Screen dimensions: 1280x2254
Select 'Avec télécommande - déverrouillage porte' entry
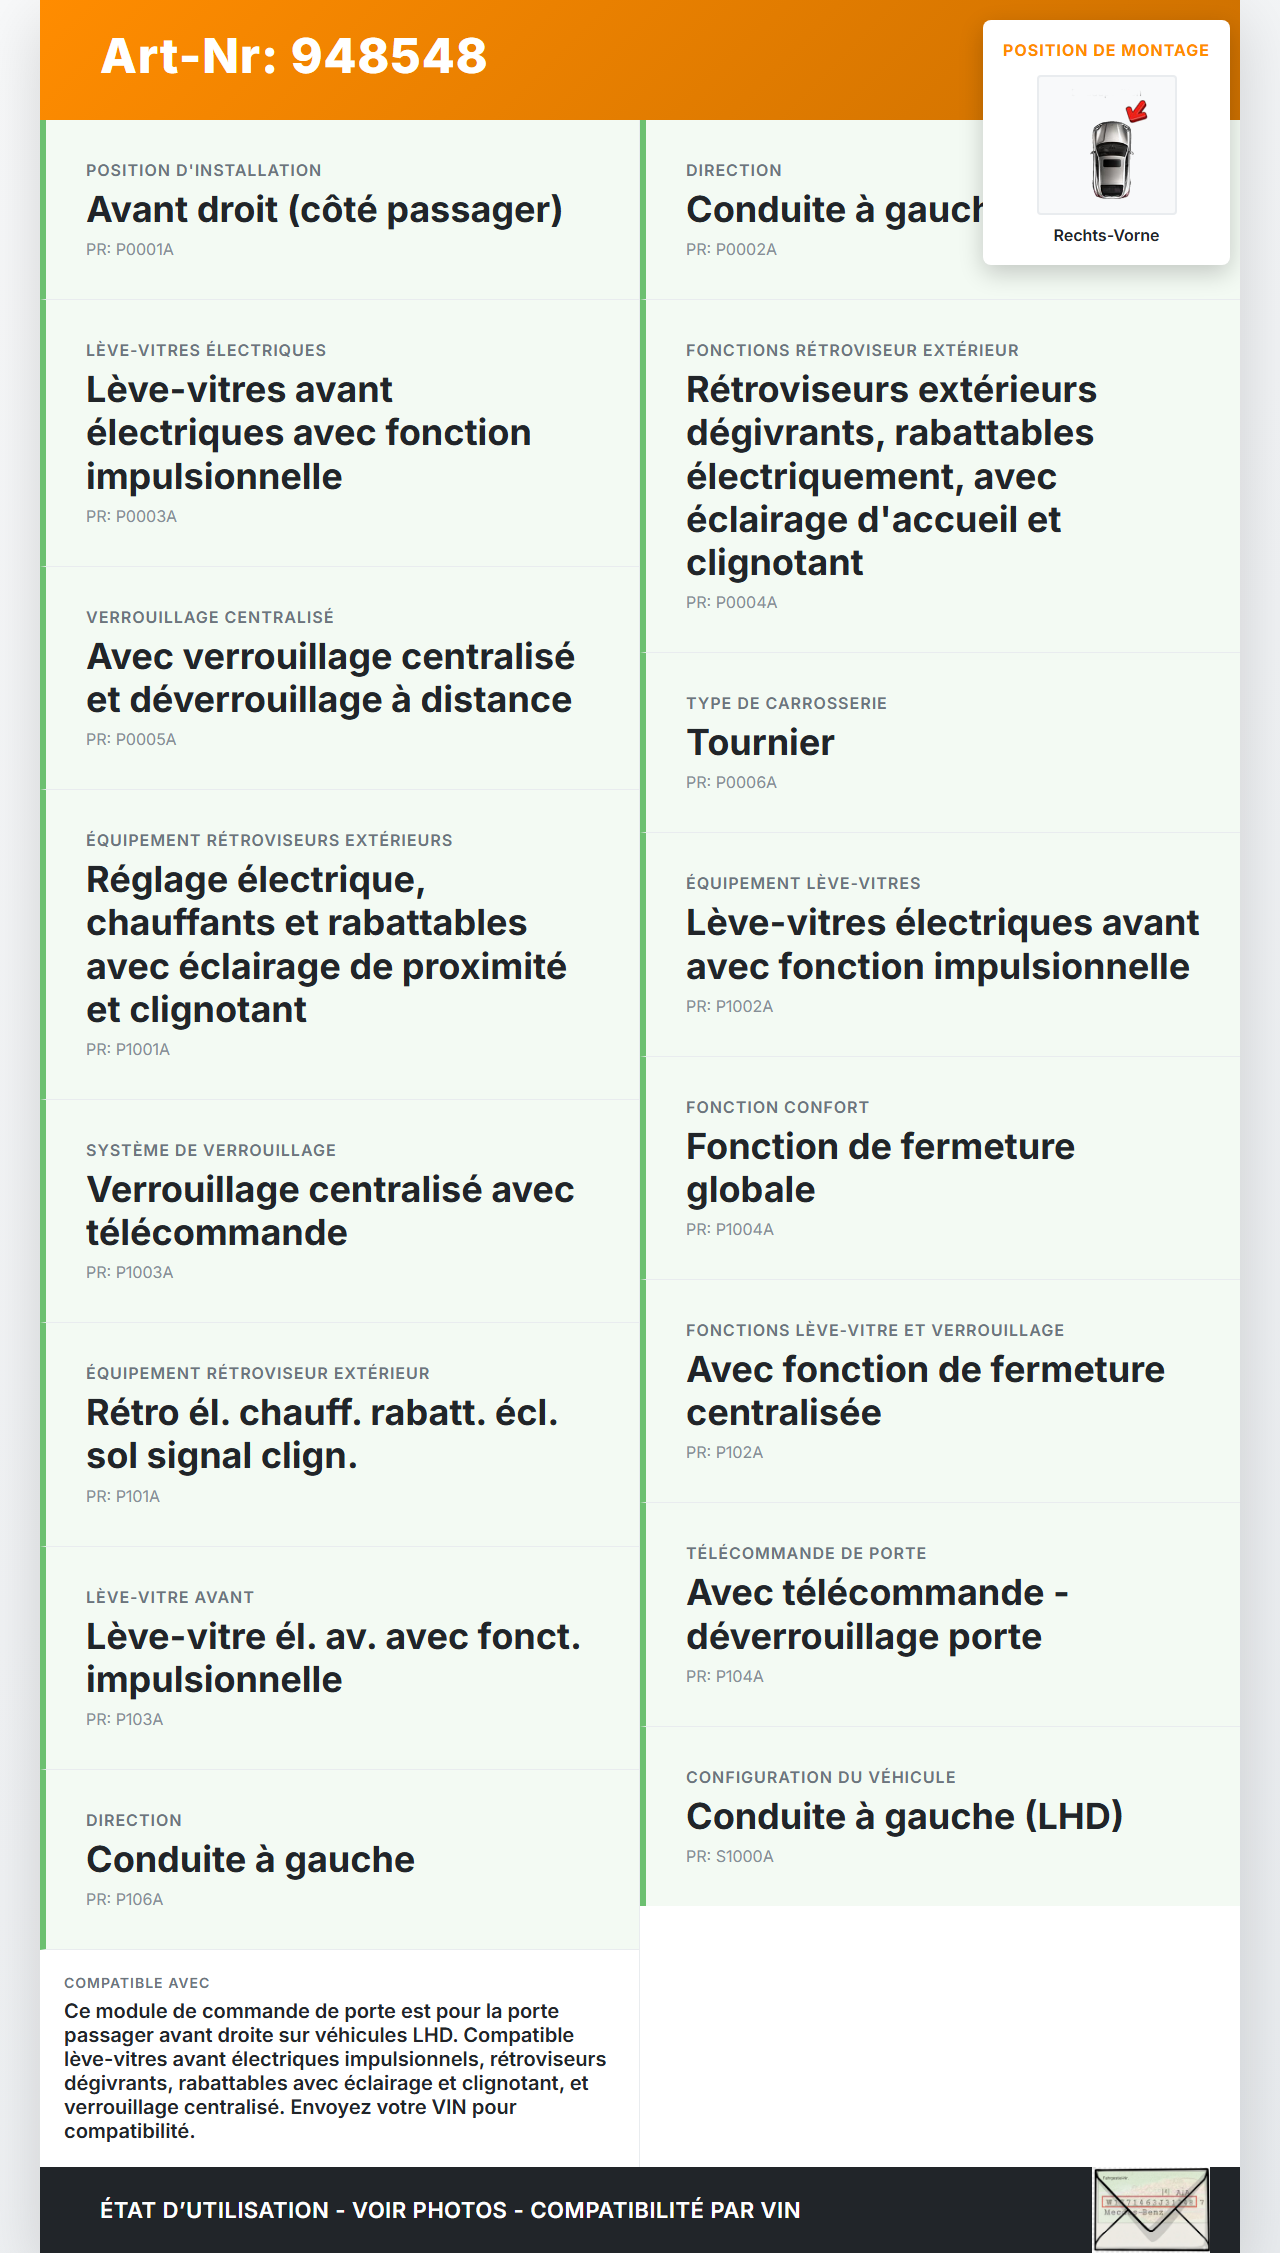click(x=877, y=1614)
